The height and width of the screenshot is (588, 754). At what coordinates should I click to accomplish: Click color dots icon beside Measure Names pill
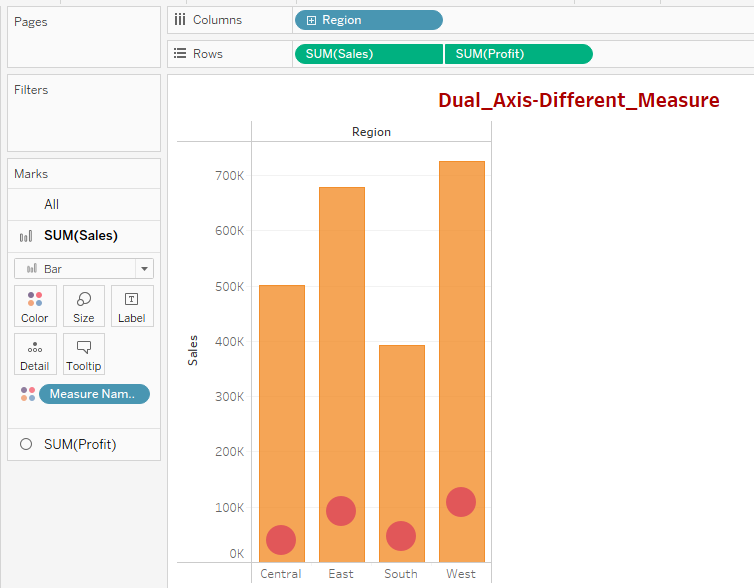pyautogui.click(x=28, y=394)
